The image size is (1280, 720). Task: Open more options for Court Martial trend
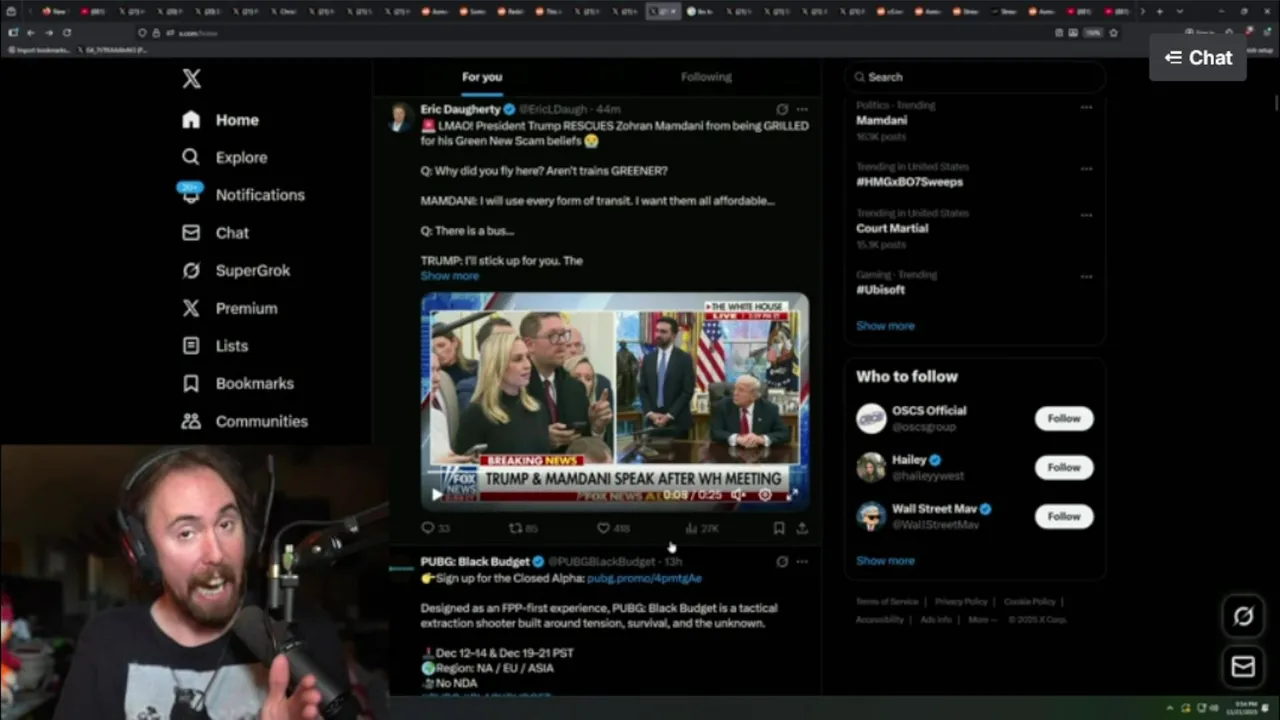(x=1086, y=215)
